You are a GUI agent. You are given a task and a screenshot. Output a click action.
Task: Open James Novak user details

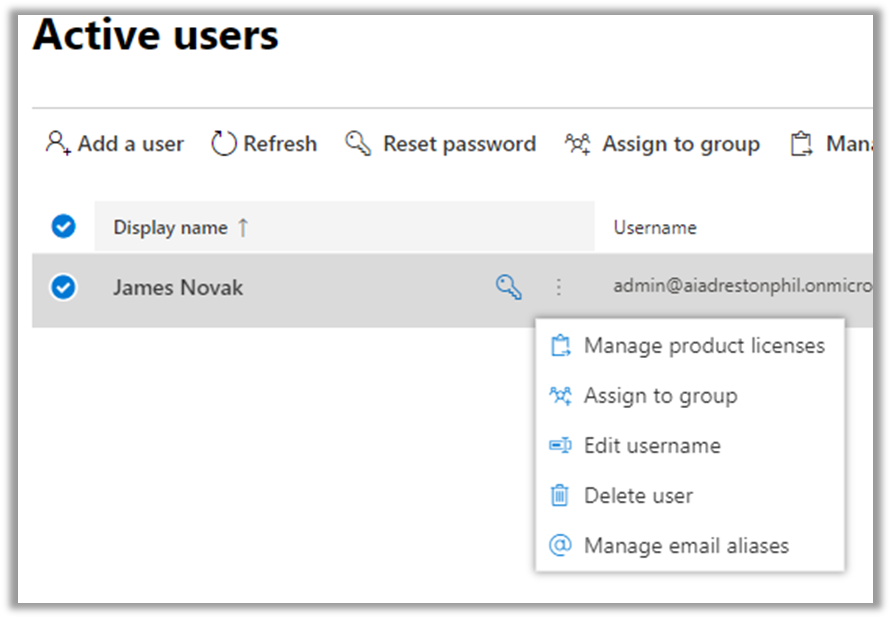(178, 288)
